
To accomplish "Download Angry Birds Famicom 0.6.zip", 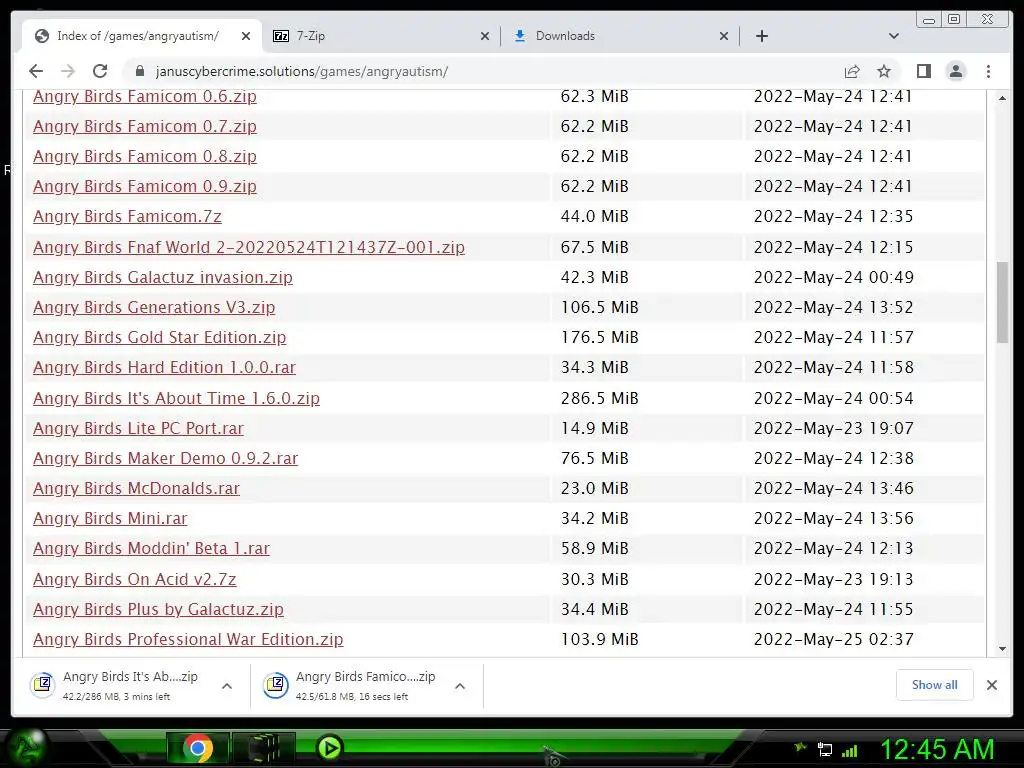I will pyautogui.click(x=145, y=97).
